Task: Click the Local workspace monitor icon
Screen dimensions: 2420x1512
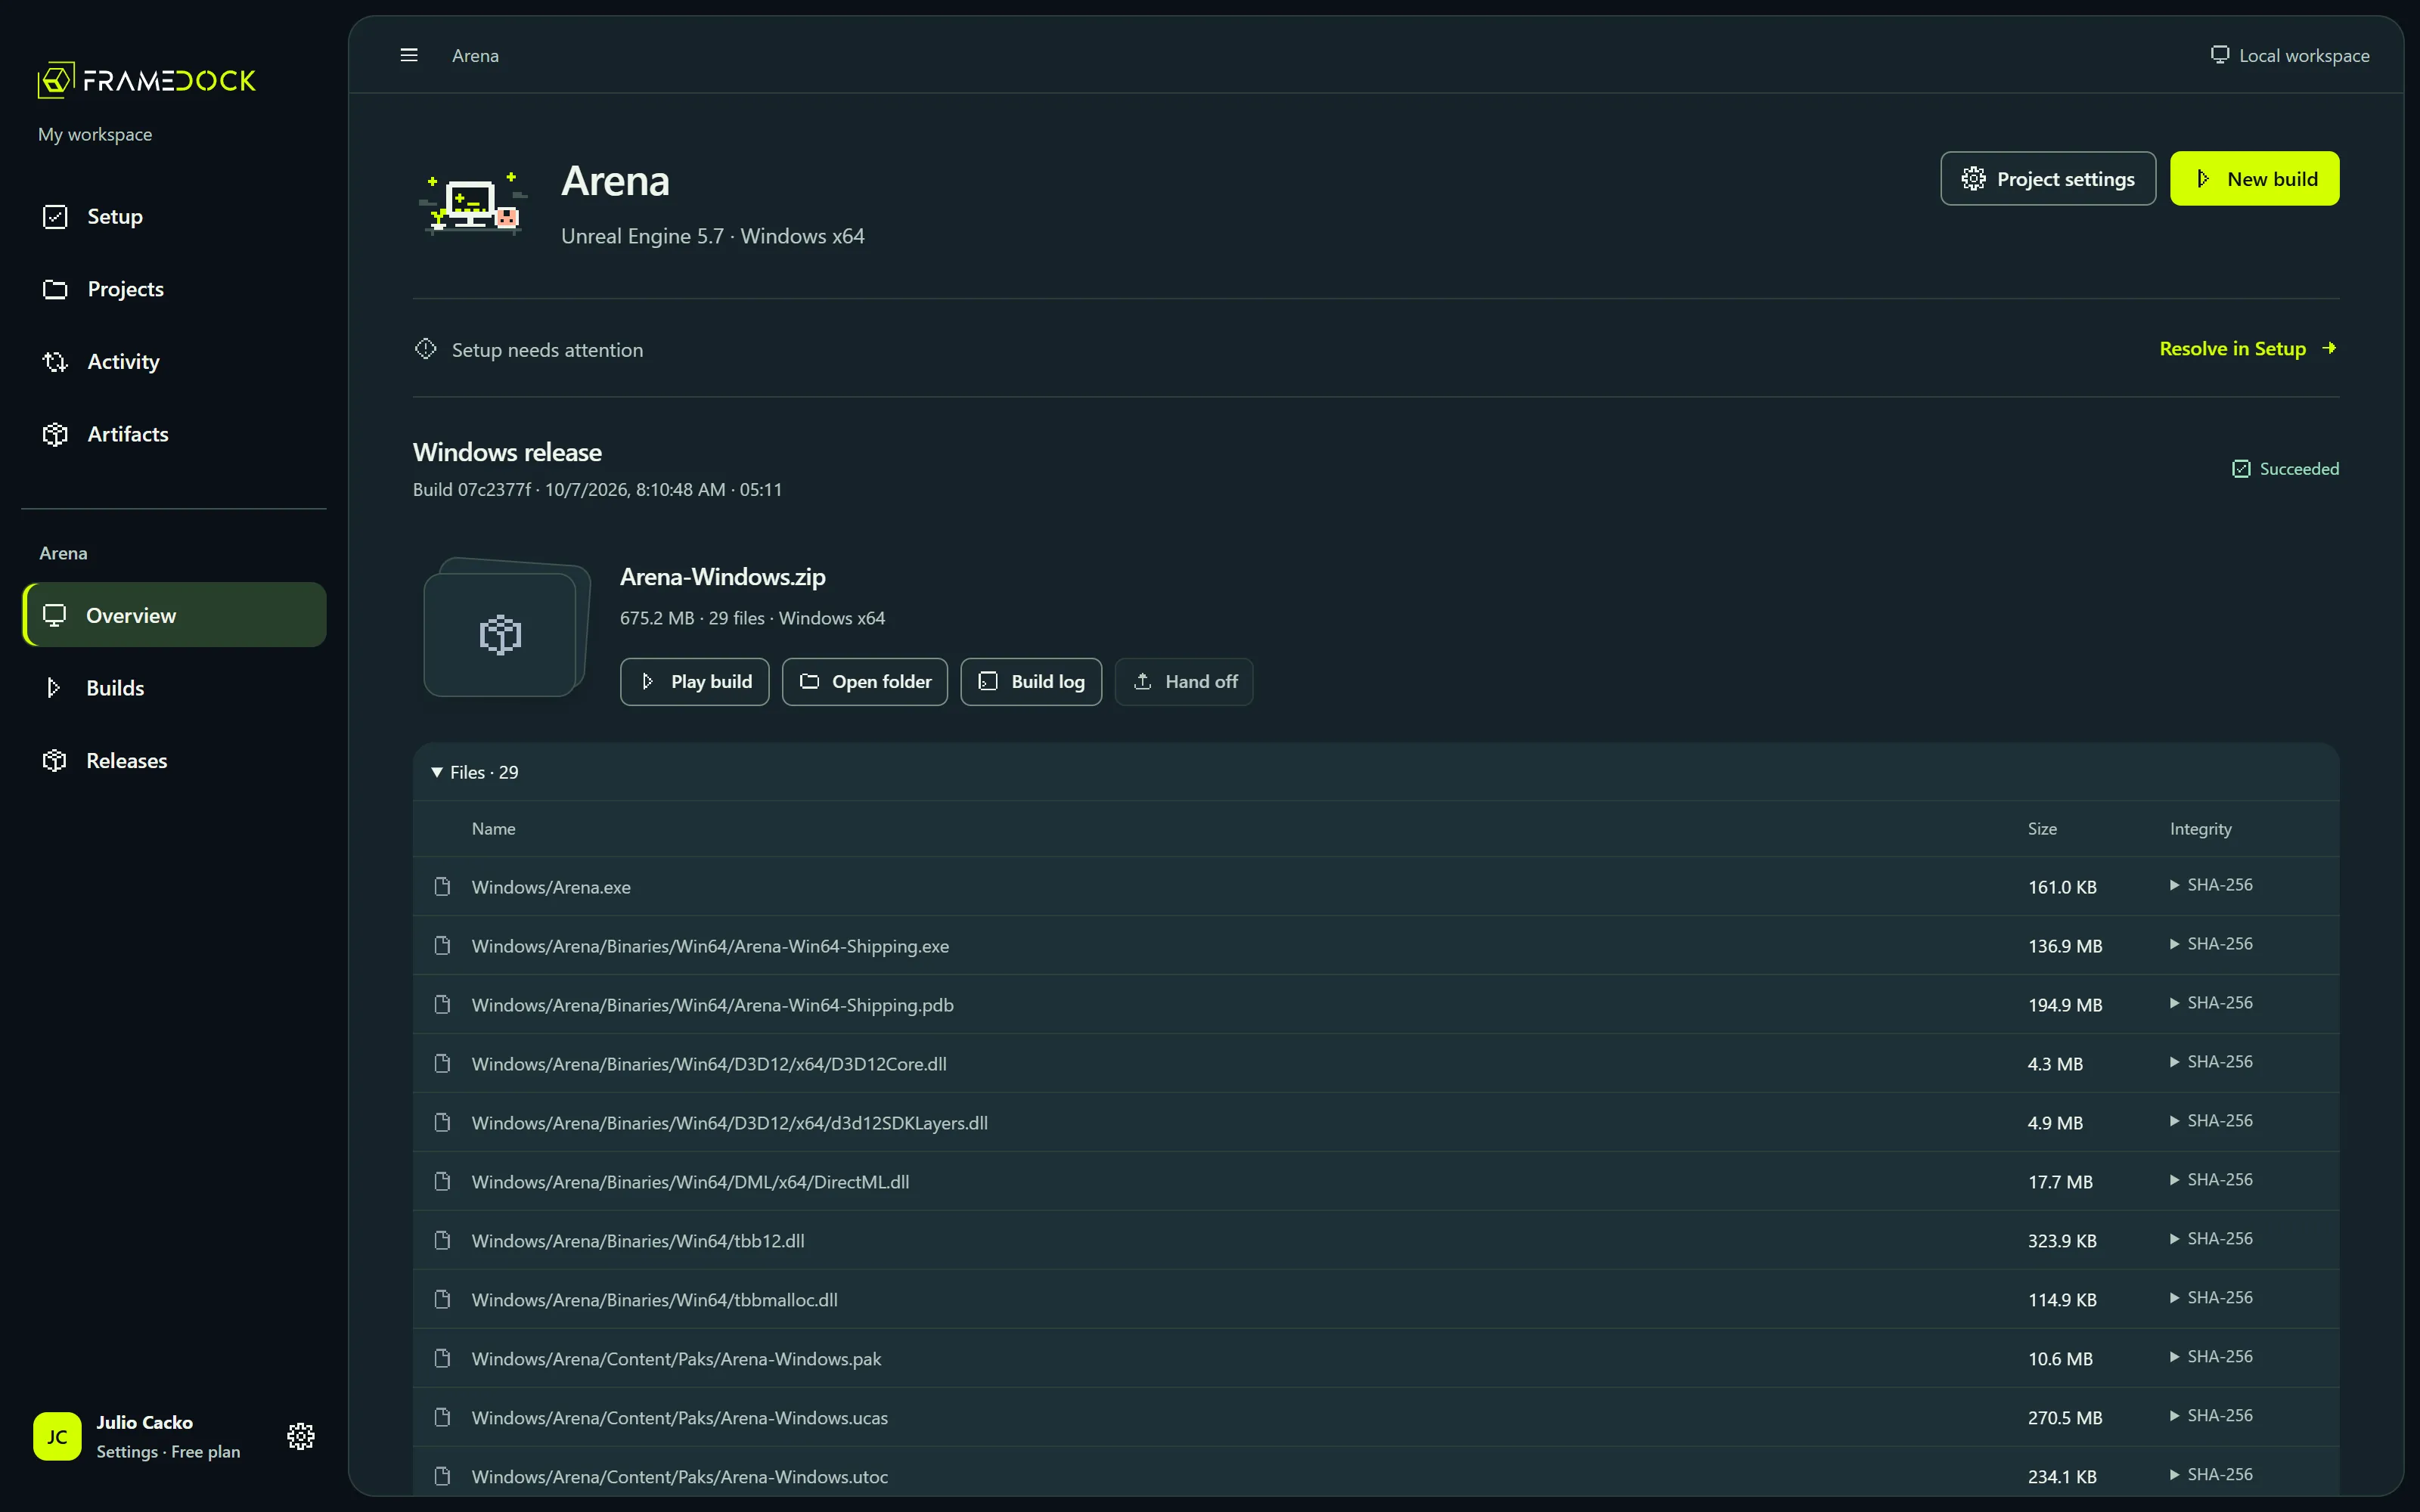Action: pyautogui.click(x=2220, y=55)
